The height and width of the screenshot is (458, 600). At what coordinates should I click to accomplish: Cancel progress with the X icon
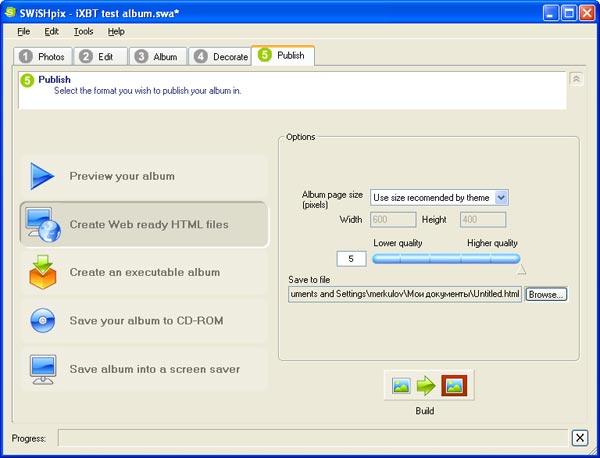[580, 438]
